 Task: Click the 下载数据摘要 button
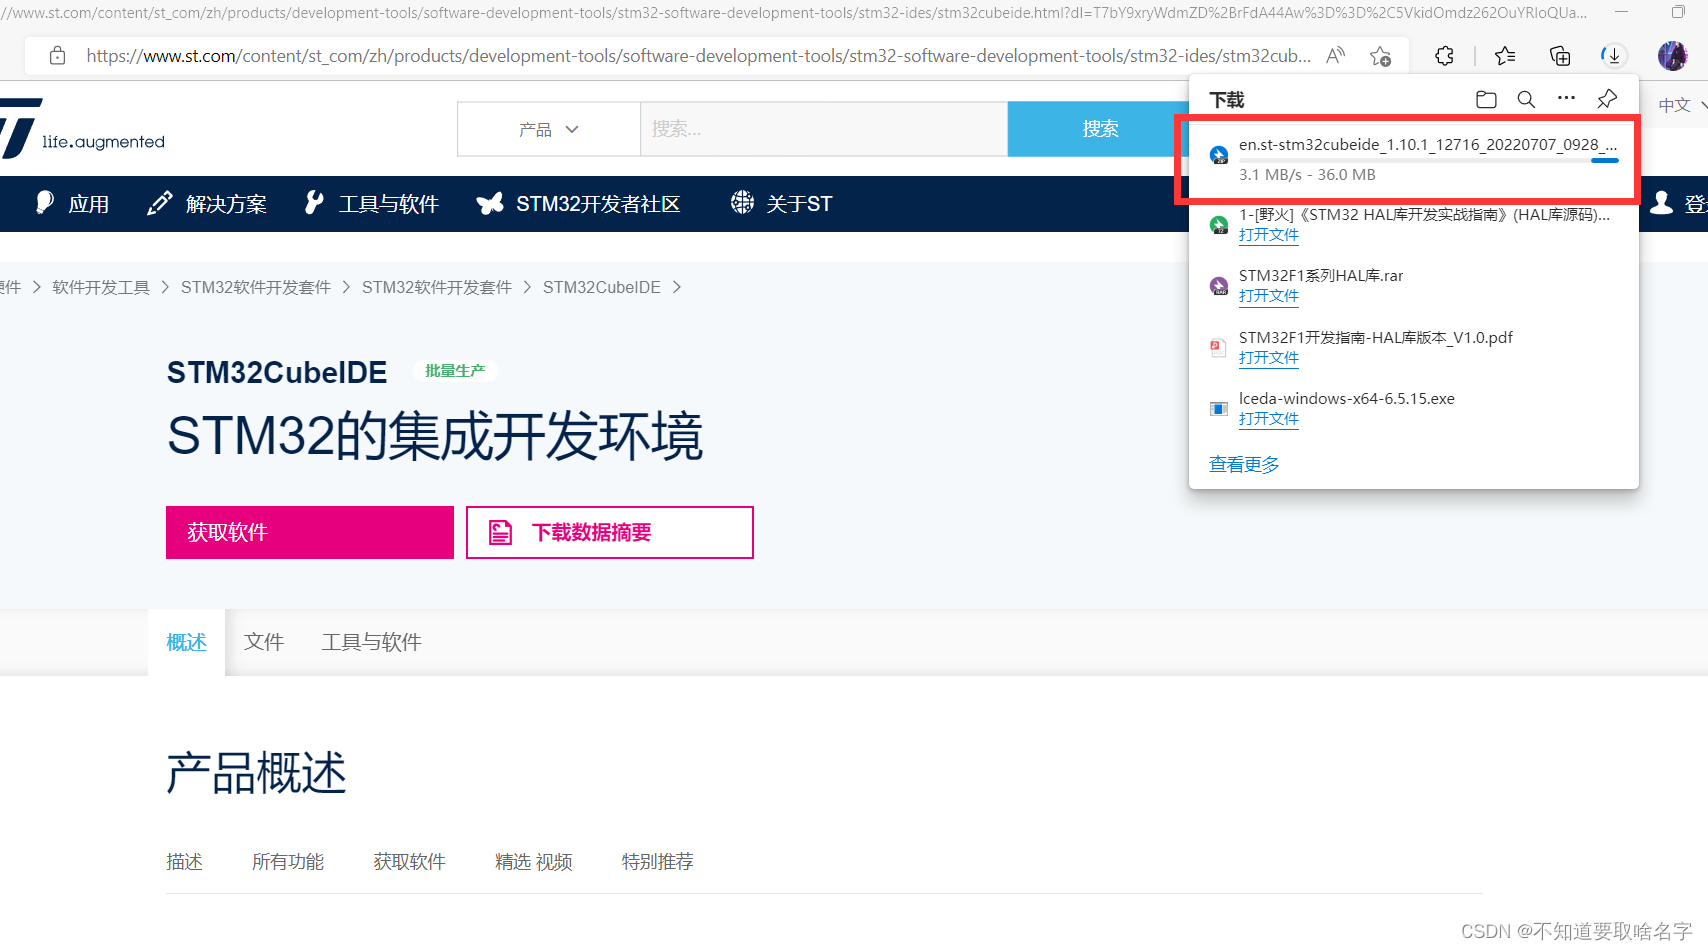tap(610, 532)
